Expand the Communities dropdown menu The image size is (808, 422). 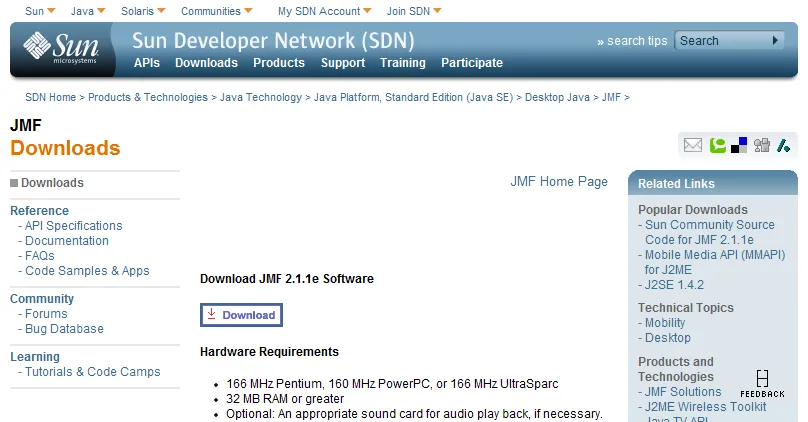(x=216, y=11)
